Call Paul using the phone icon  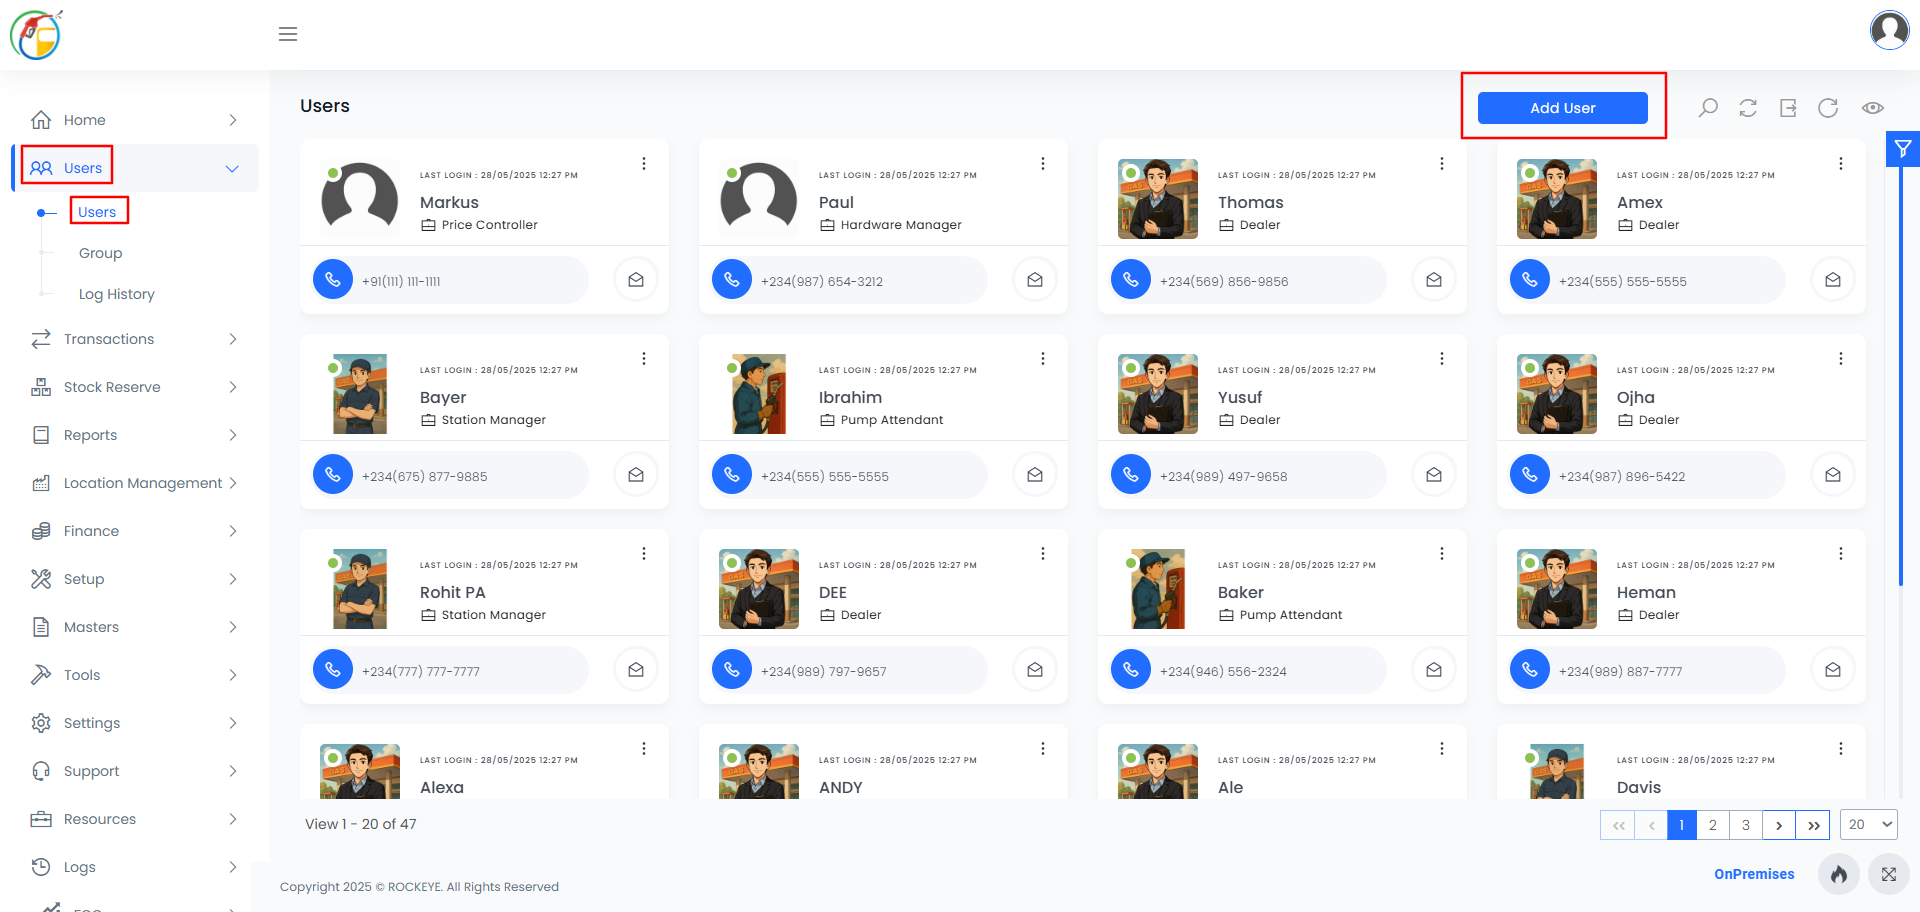click(x=732, y=280)
